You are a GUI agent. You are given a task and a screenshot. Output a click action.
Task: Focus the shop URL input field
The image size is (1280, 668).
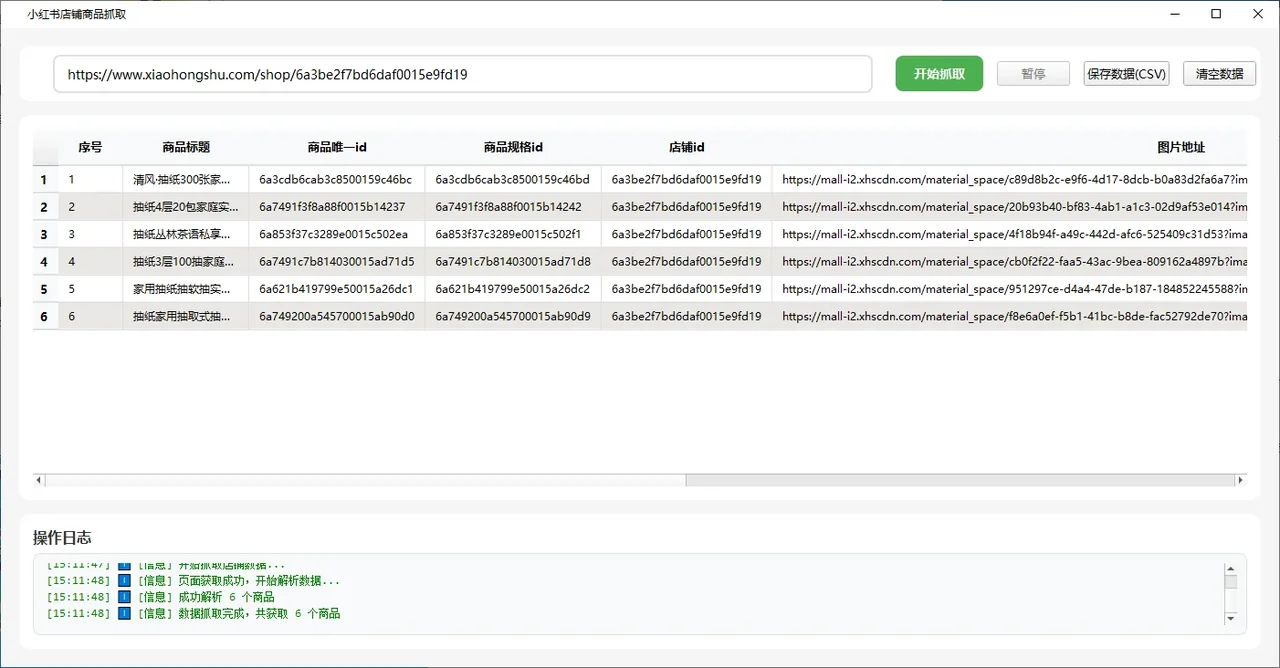(462, 74)
